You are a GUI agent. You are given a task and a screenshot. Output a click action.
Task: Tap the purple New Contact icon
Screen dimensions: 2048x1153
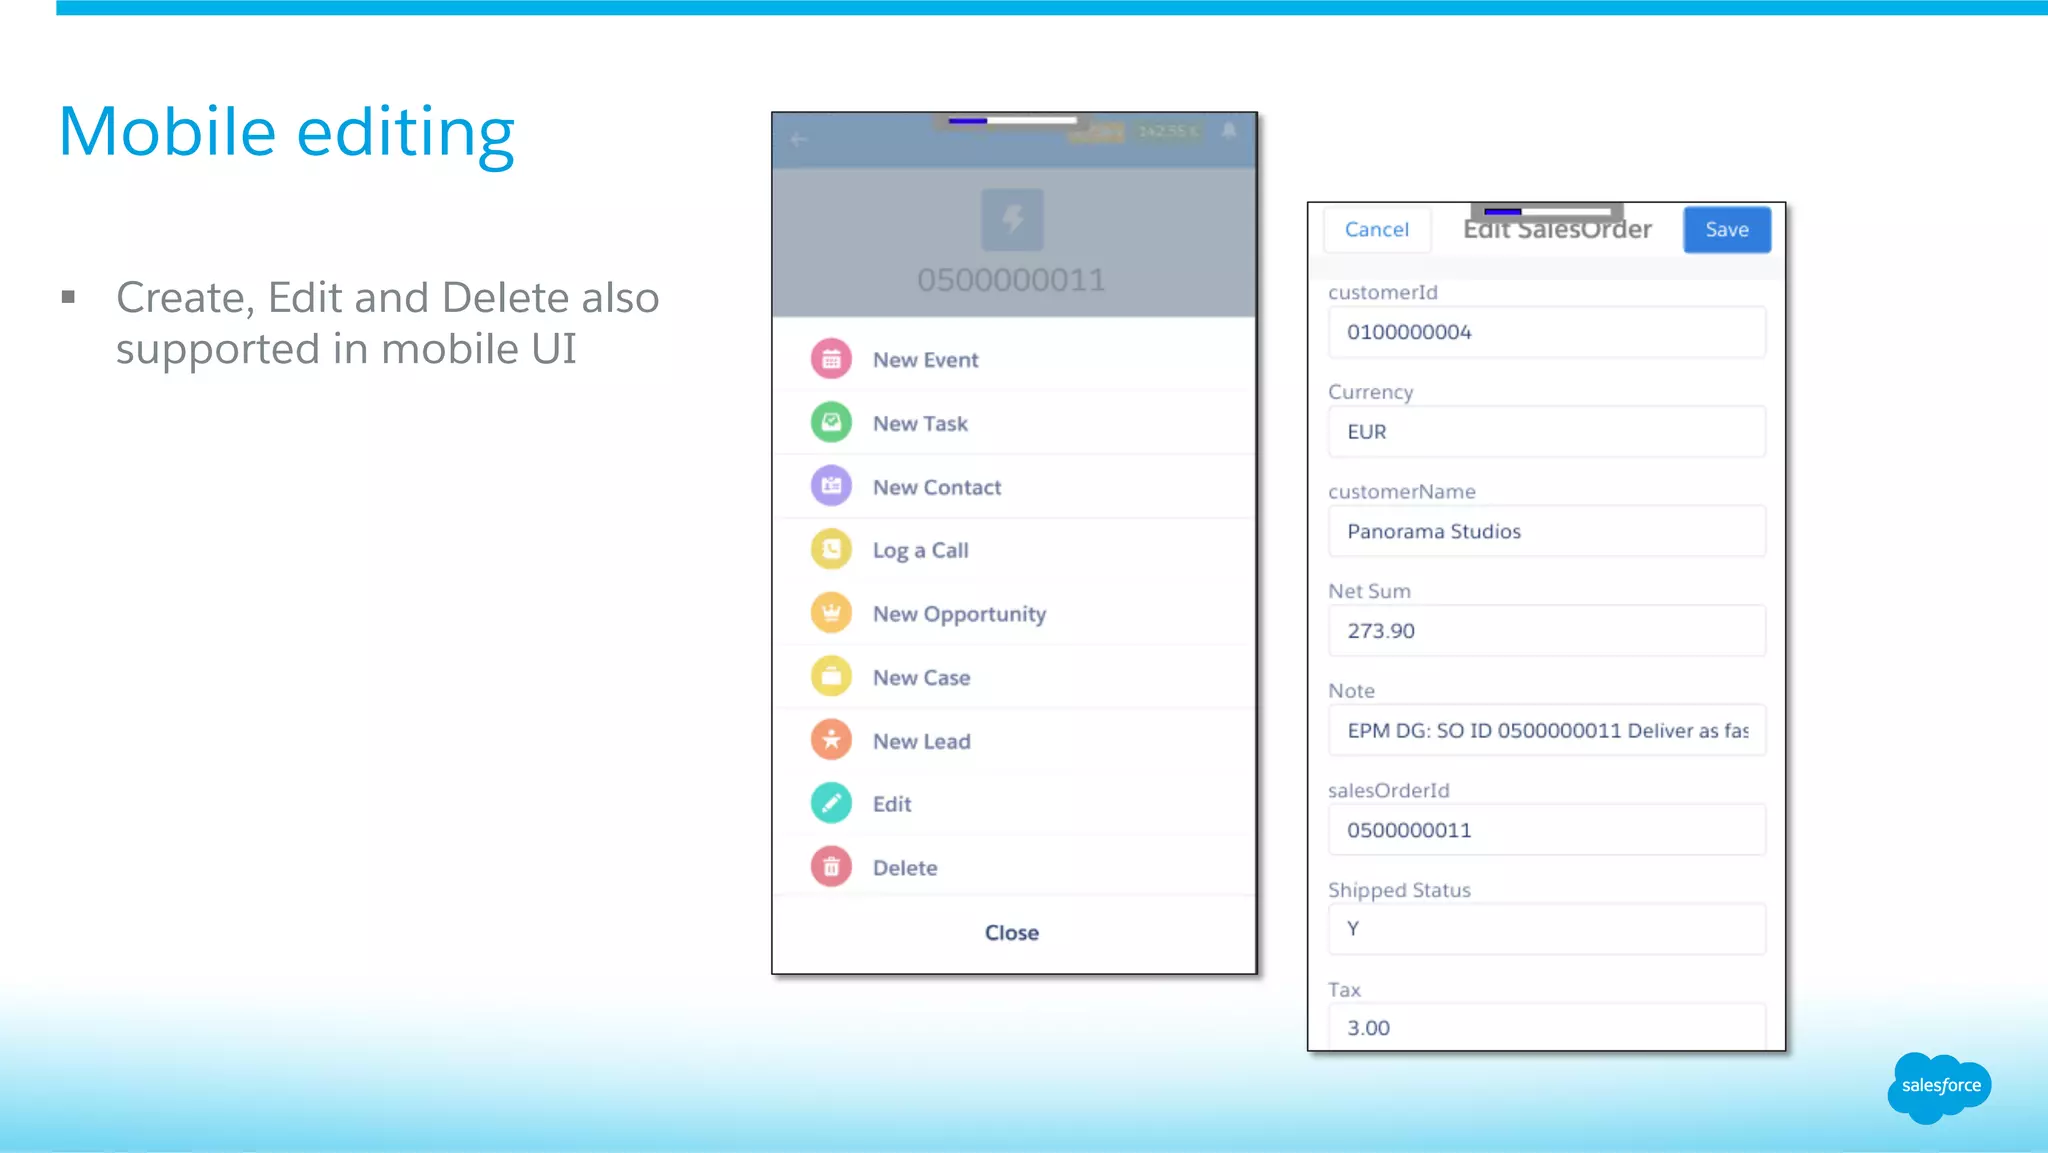pyautogui.click(x=831, y=486)
